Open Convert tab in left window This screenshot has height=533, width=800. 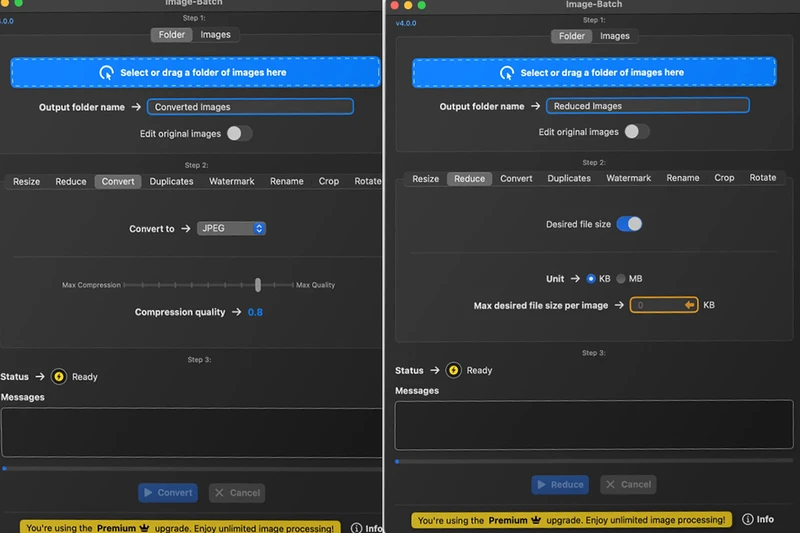118,182
